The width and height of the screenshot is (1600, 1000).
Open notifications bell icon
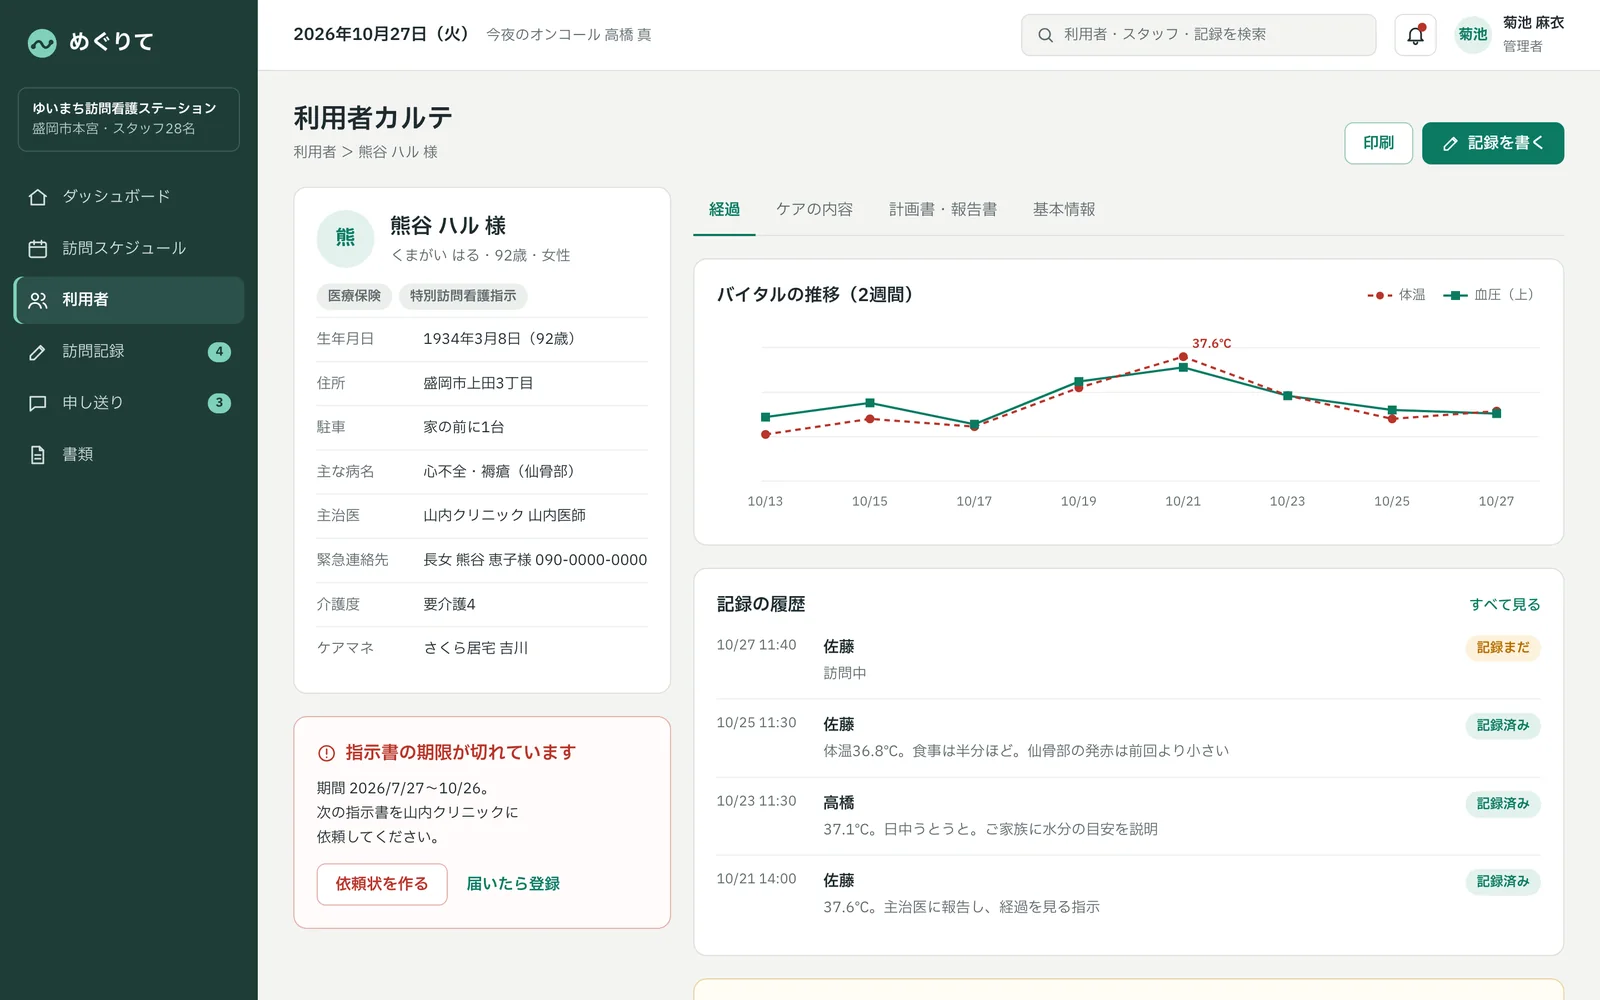[x=1415, y=35]
